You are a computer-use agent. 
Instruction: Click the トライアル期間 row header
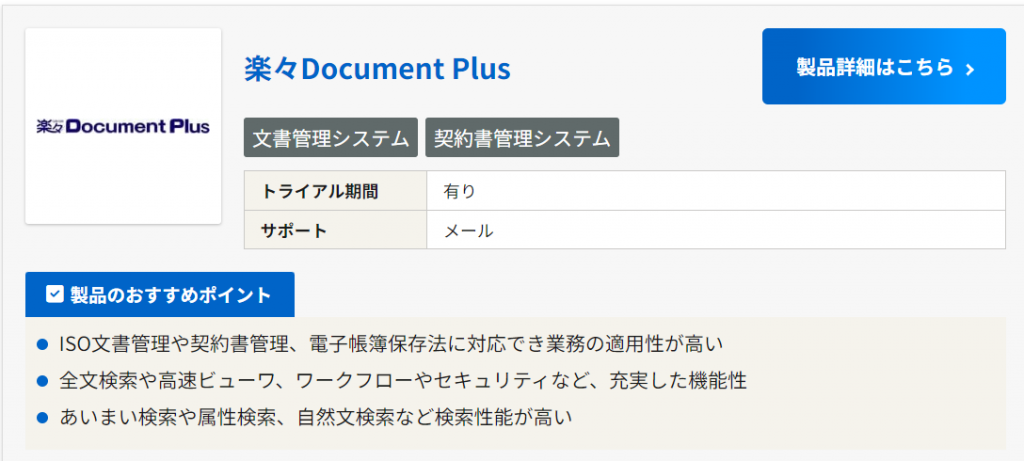pos(320,191)
